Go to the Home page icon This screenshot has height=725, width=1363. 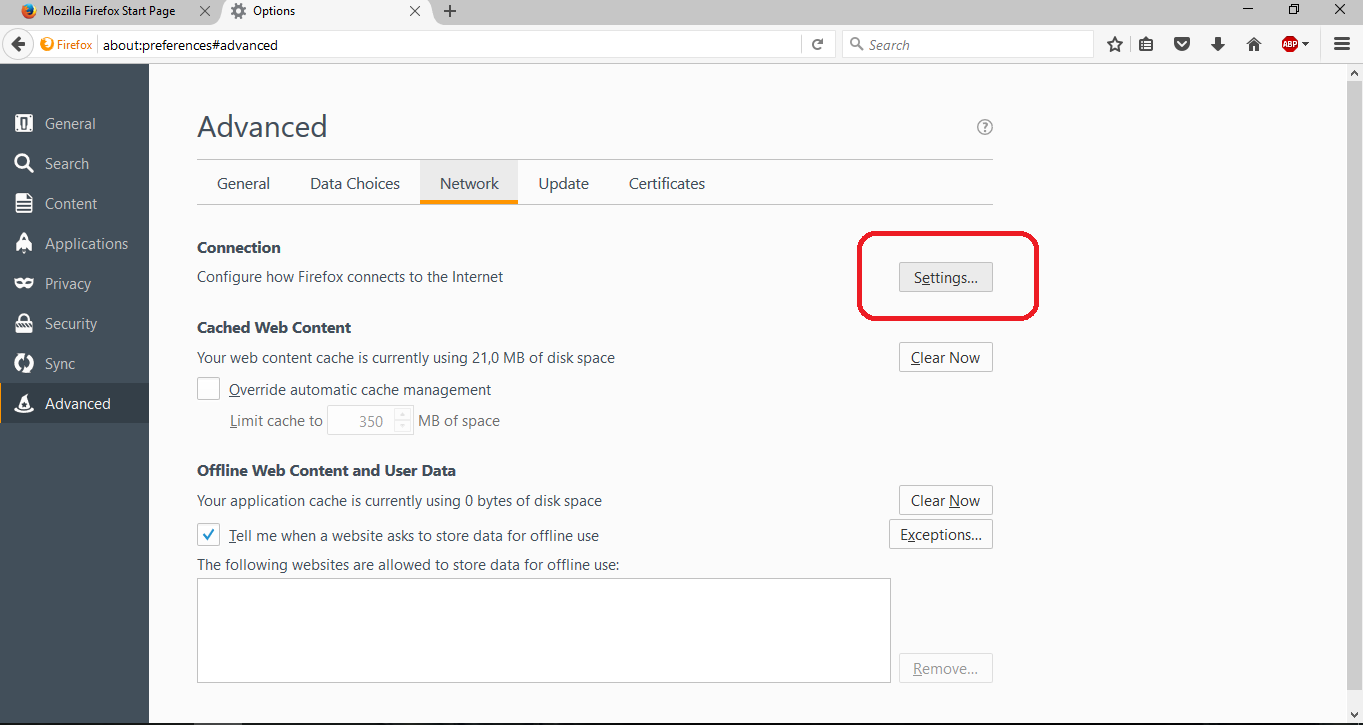point(1254,45)
